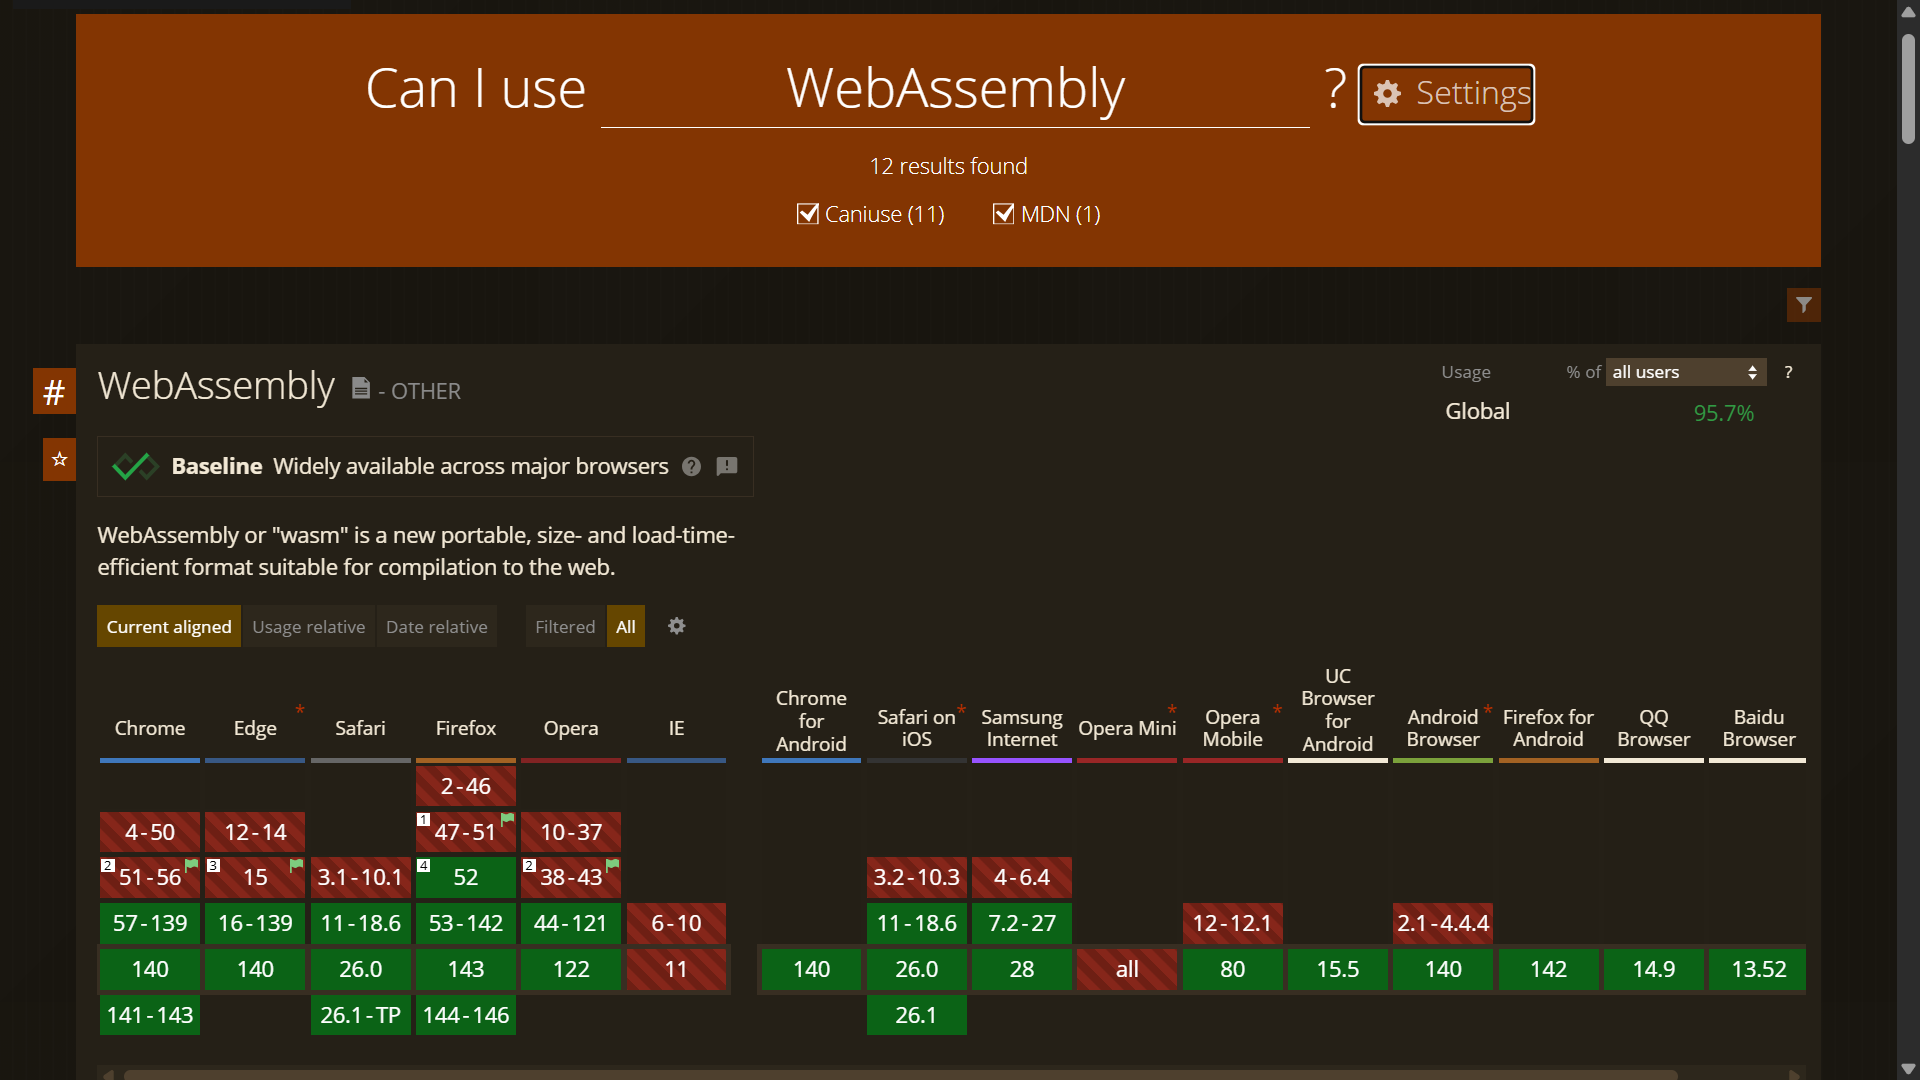The image size is (1920, 1080).
Task: Click the WebAssembly search input field
Action: [x=955, y=90]
